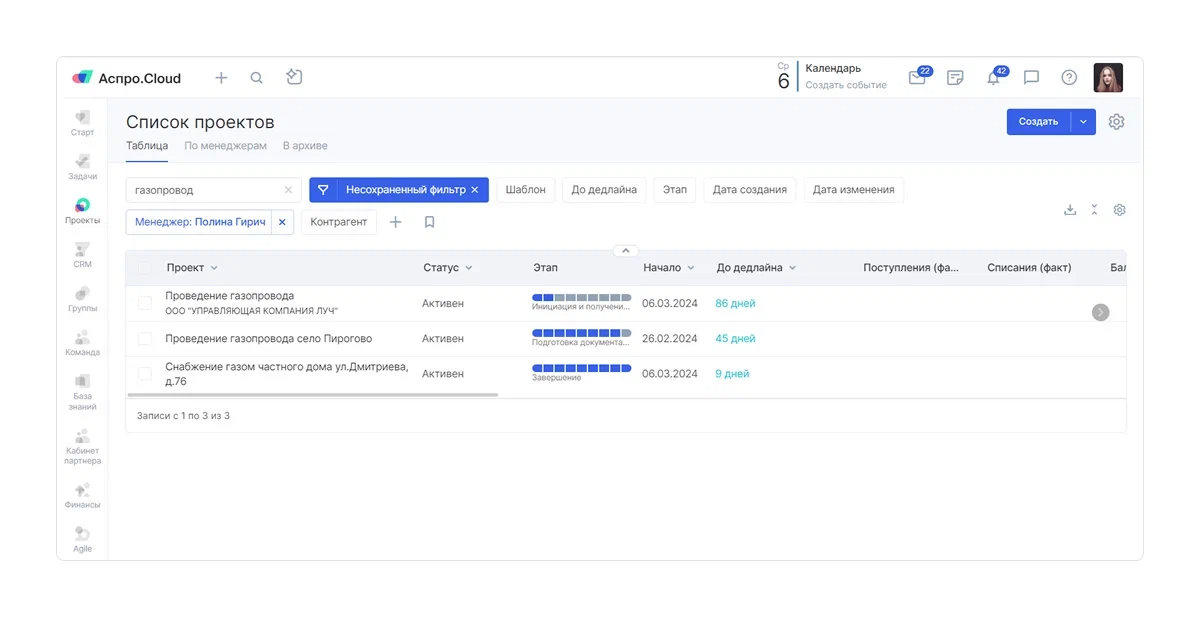This screenshot has width=1200, height=617.
Task: Open the Статус column dropdown
Action: point(469,268)
